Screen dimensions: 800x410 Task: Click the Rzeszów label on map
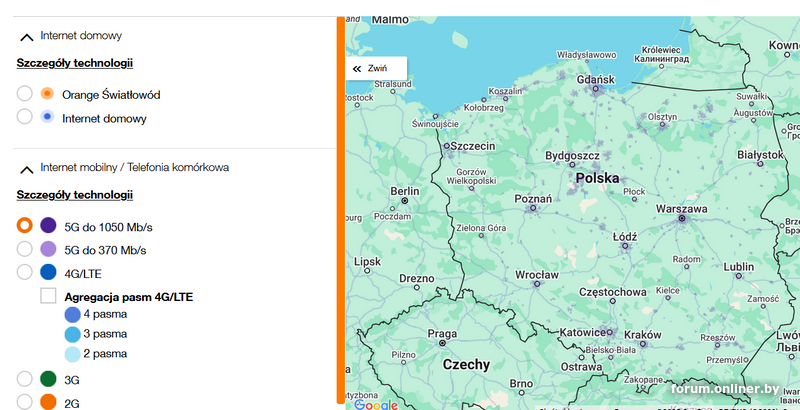tap(718, 338)
